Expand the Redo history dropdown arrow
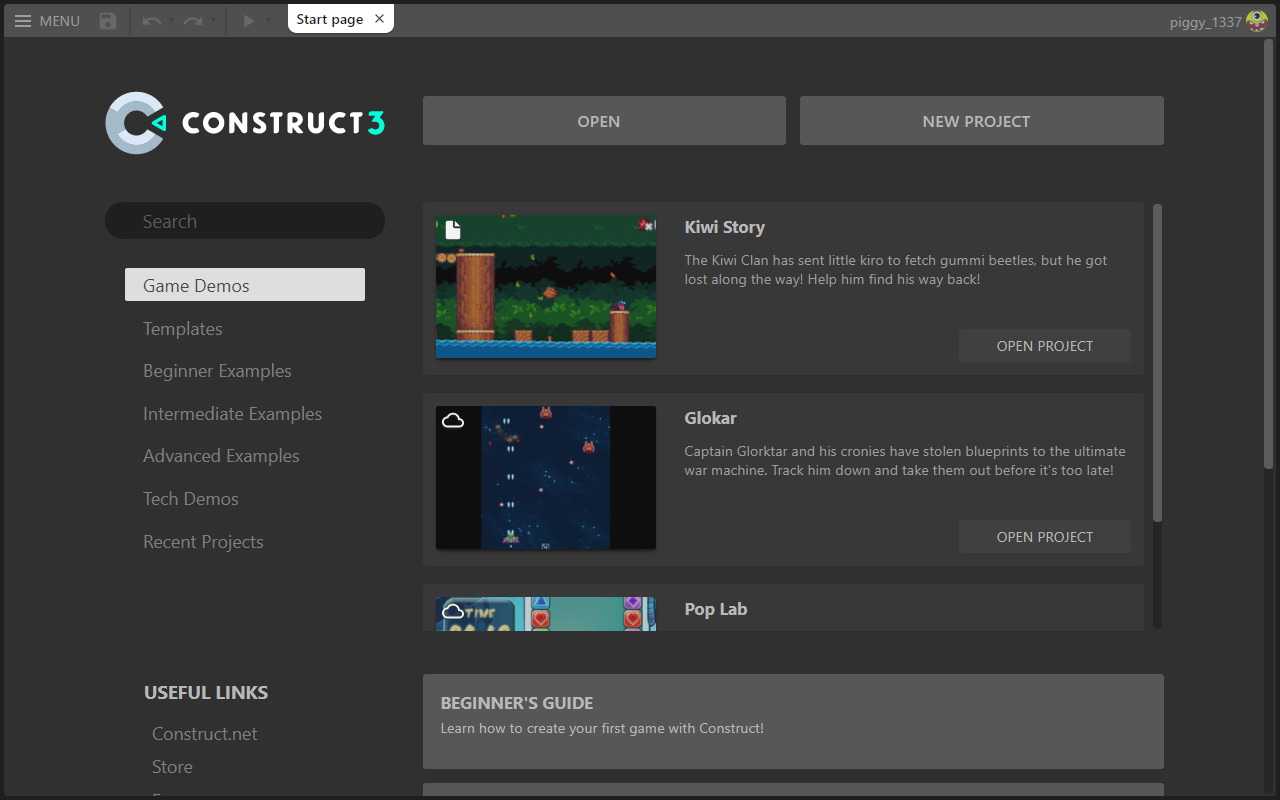Image resolution: width=1280 pixels, height=800 pixels. pyautogui.click(x=213, y=21)
